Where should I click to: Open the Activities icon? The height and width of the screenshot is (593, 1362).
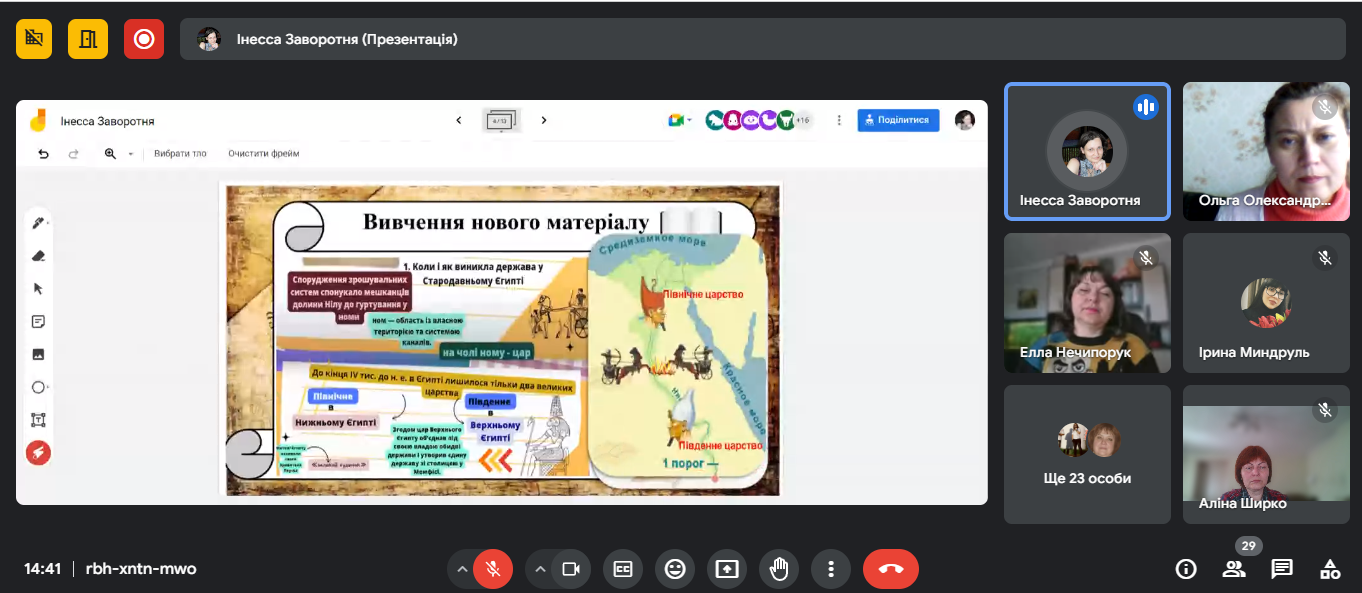click(1330, 569)
